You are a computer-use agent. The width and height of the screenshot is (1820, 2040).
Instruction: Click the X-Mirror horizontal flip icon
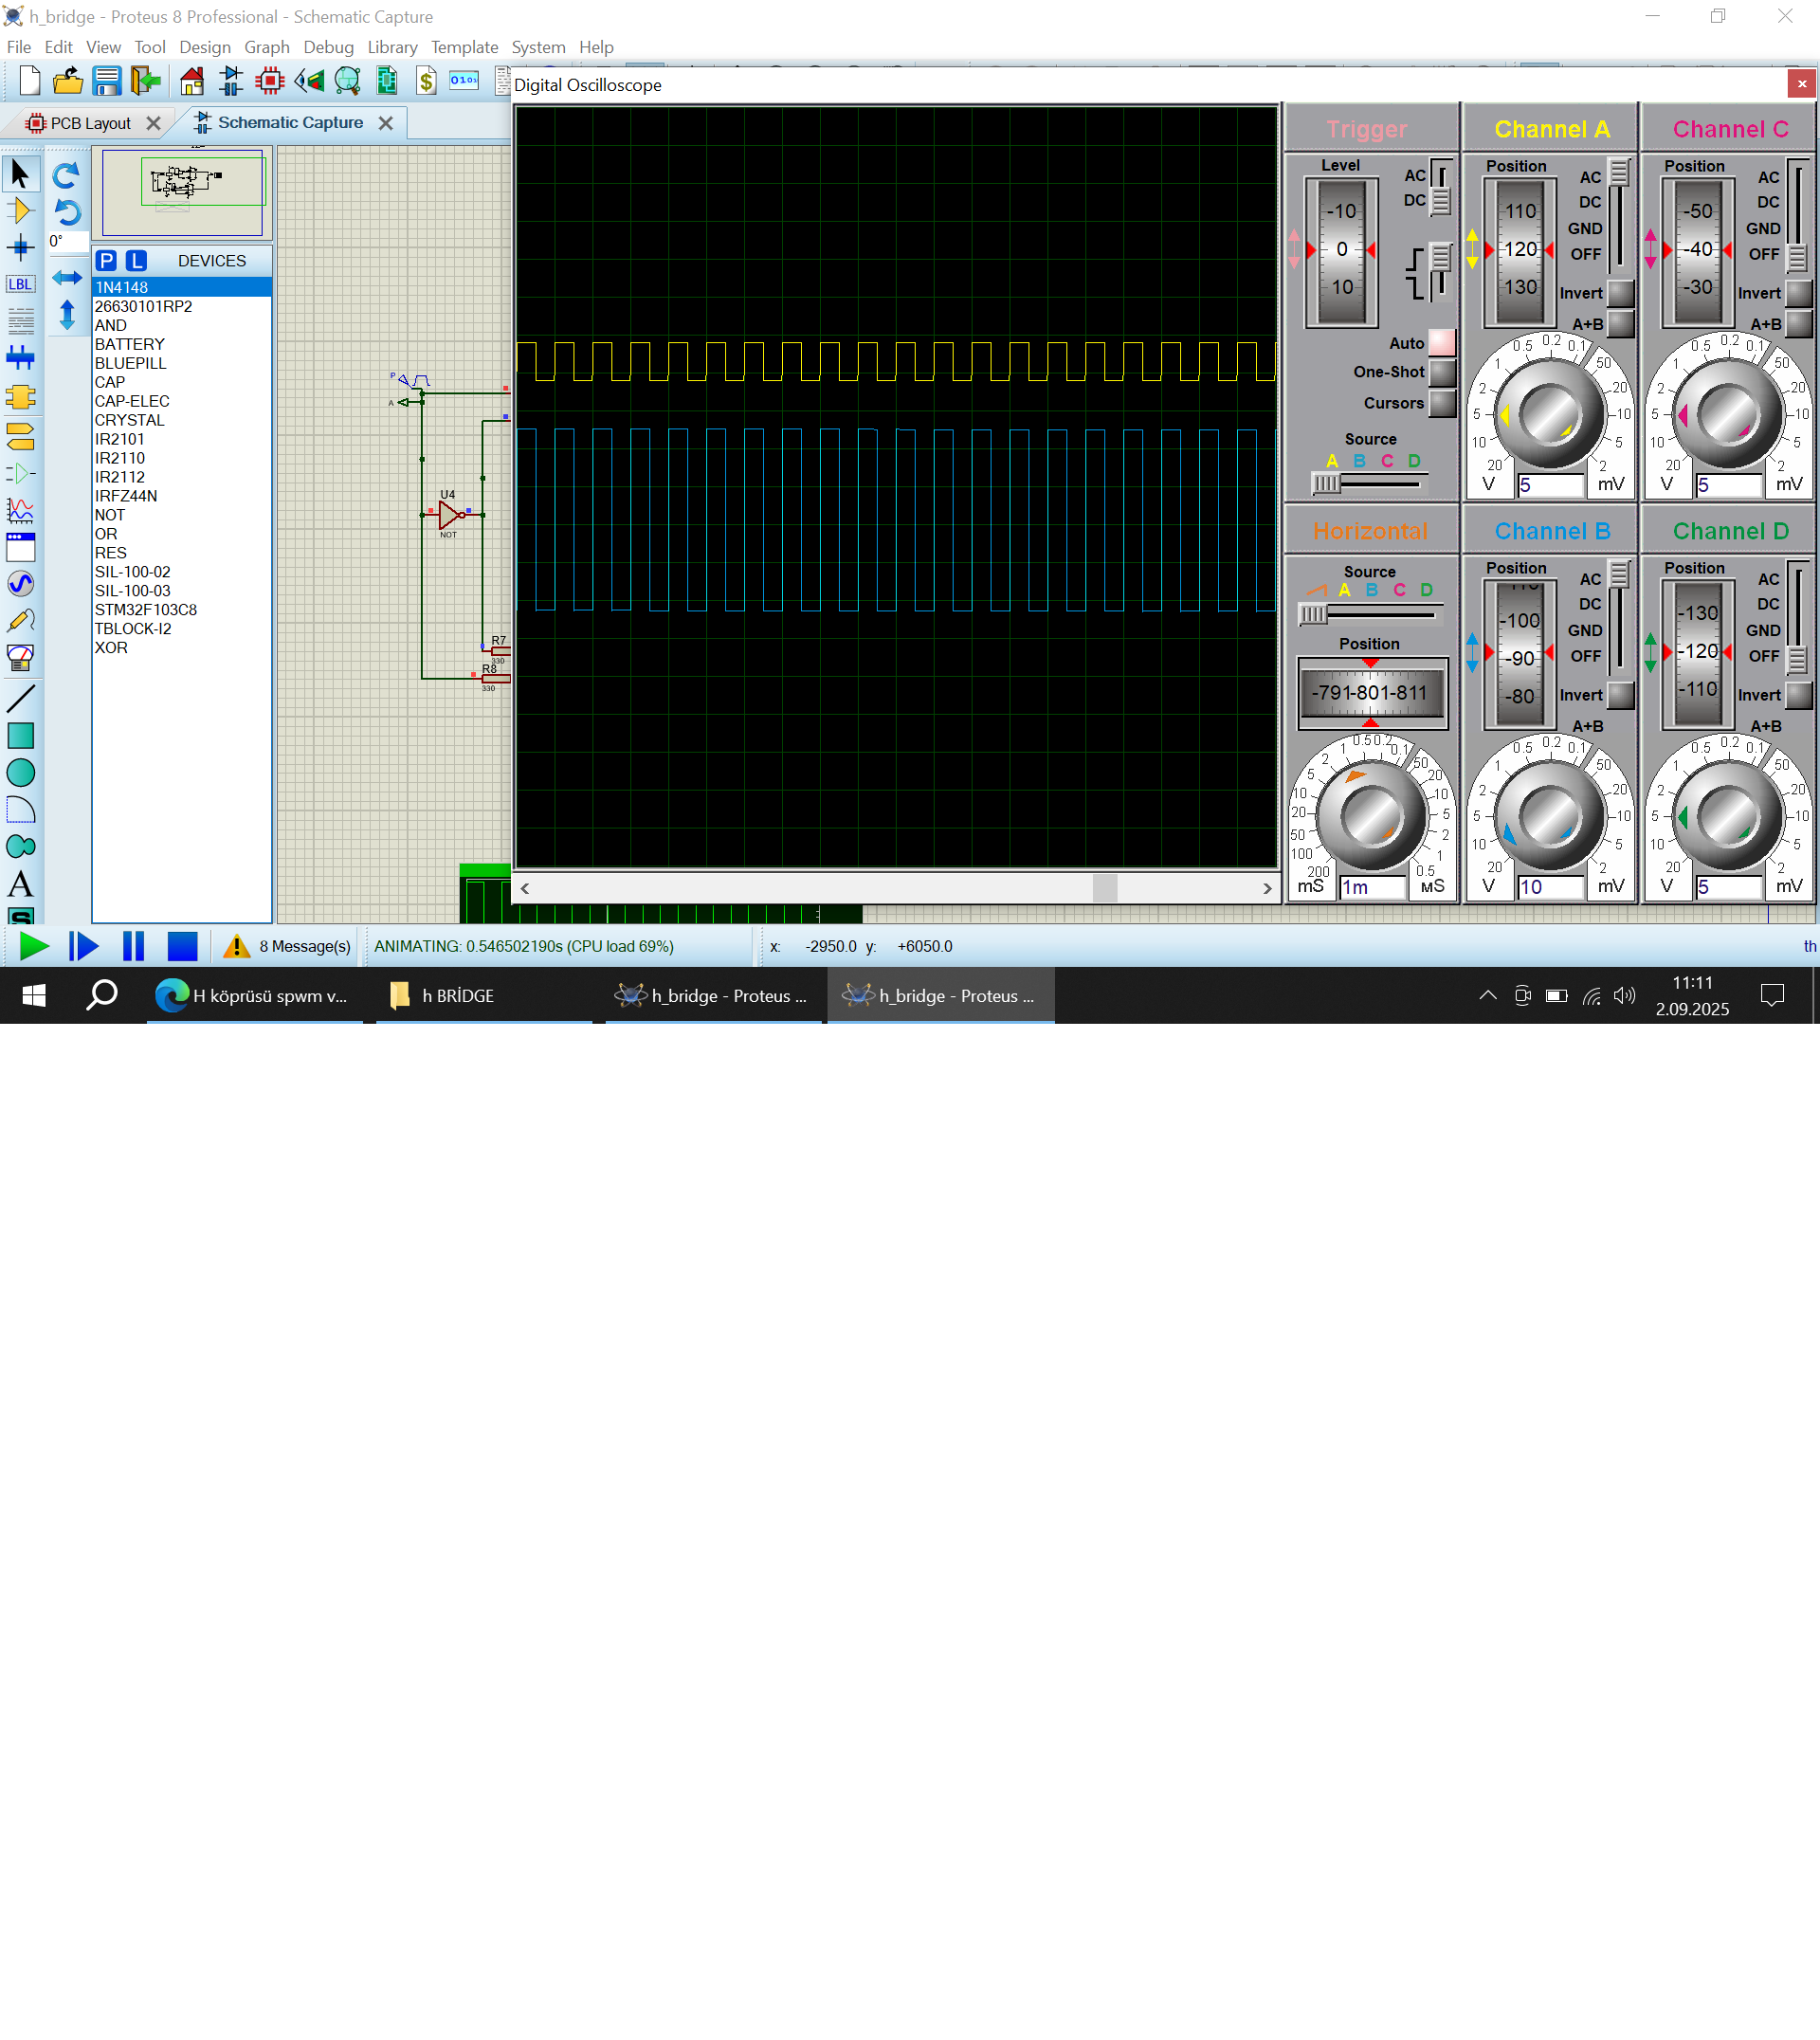coord(66,277)
